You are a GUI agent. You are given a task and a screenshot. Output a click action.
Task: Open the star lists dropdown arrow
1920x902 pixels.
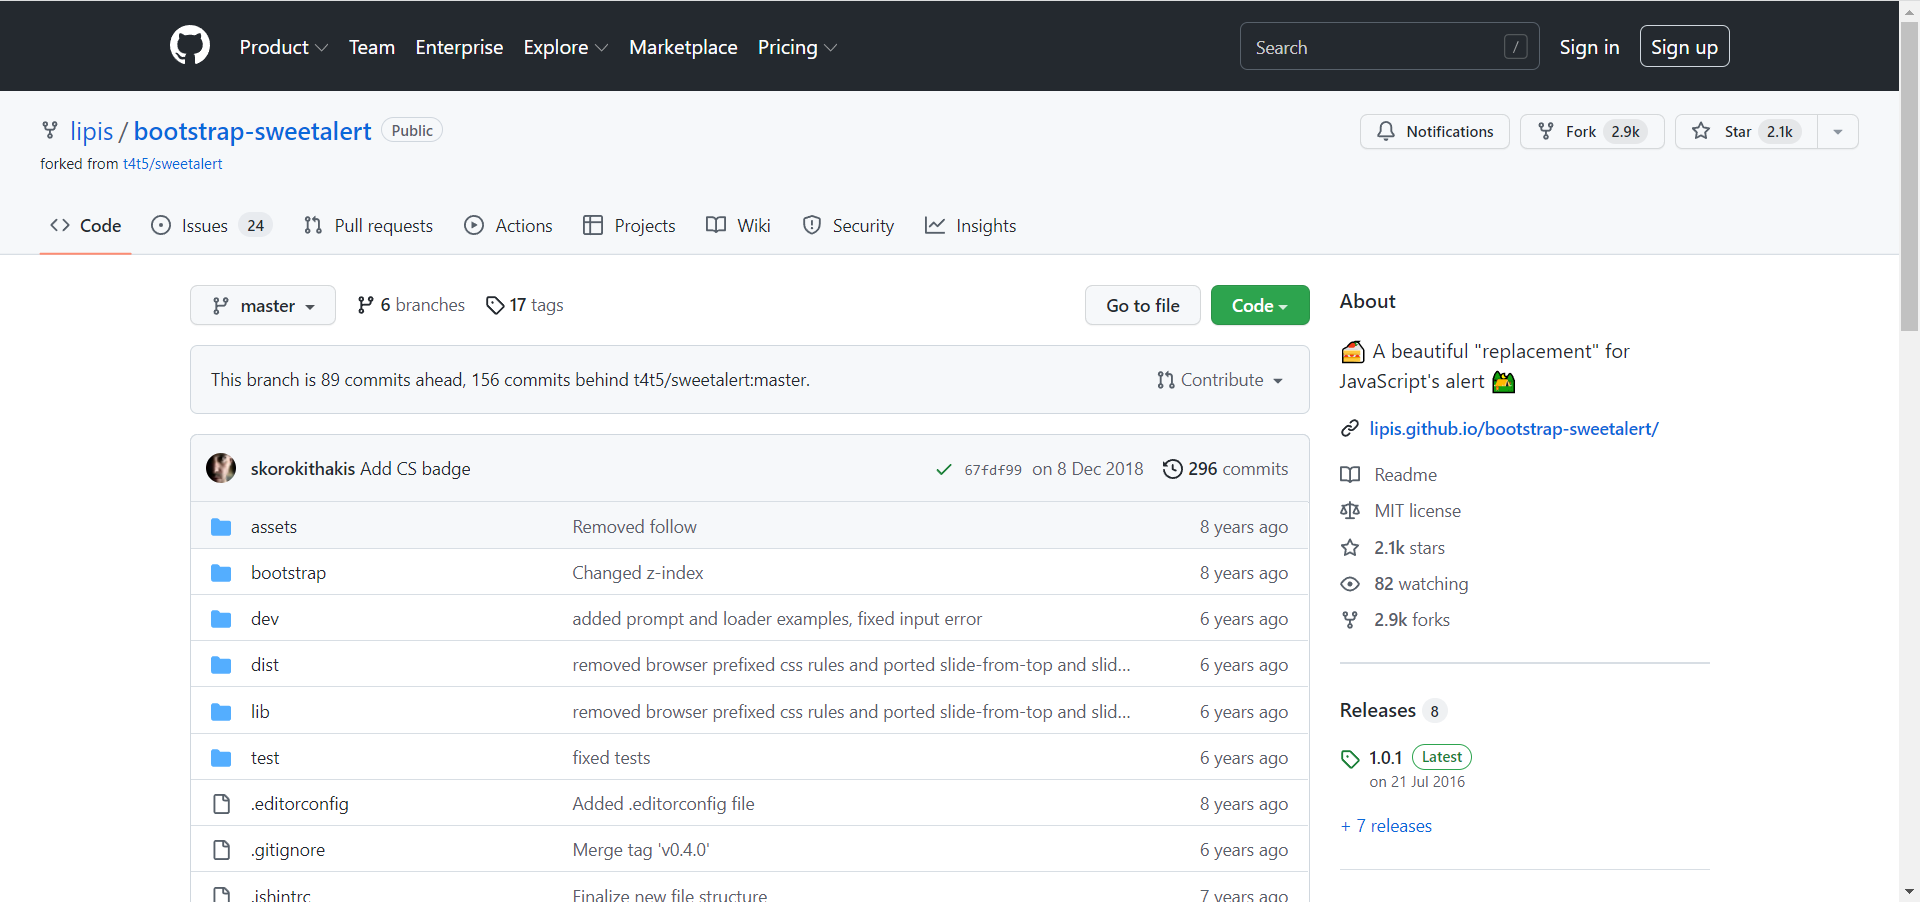pos(1838,131)
